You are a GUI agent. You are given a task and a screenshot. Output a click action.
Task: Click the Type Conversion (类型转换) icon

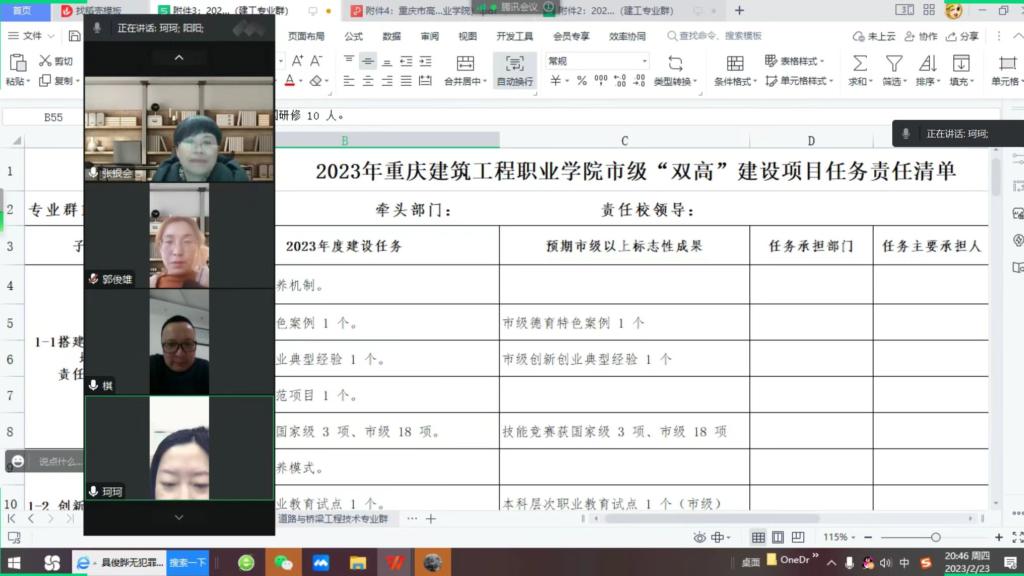(675, 63)
